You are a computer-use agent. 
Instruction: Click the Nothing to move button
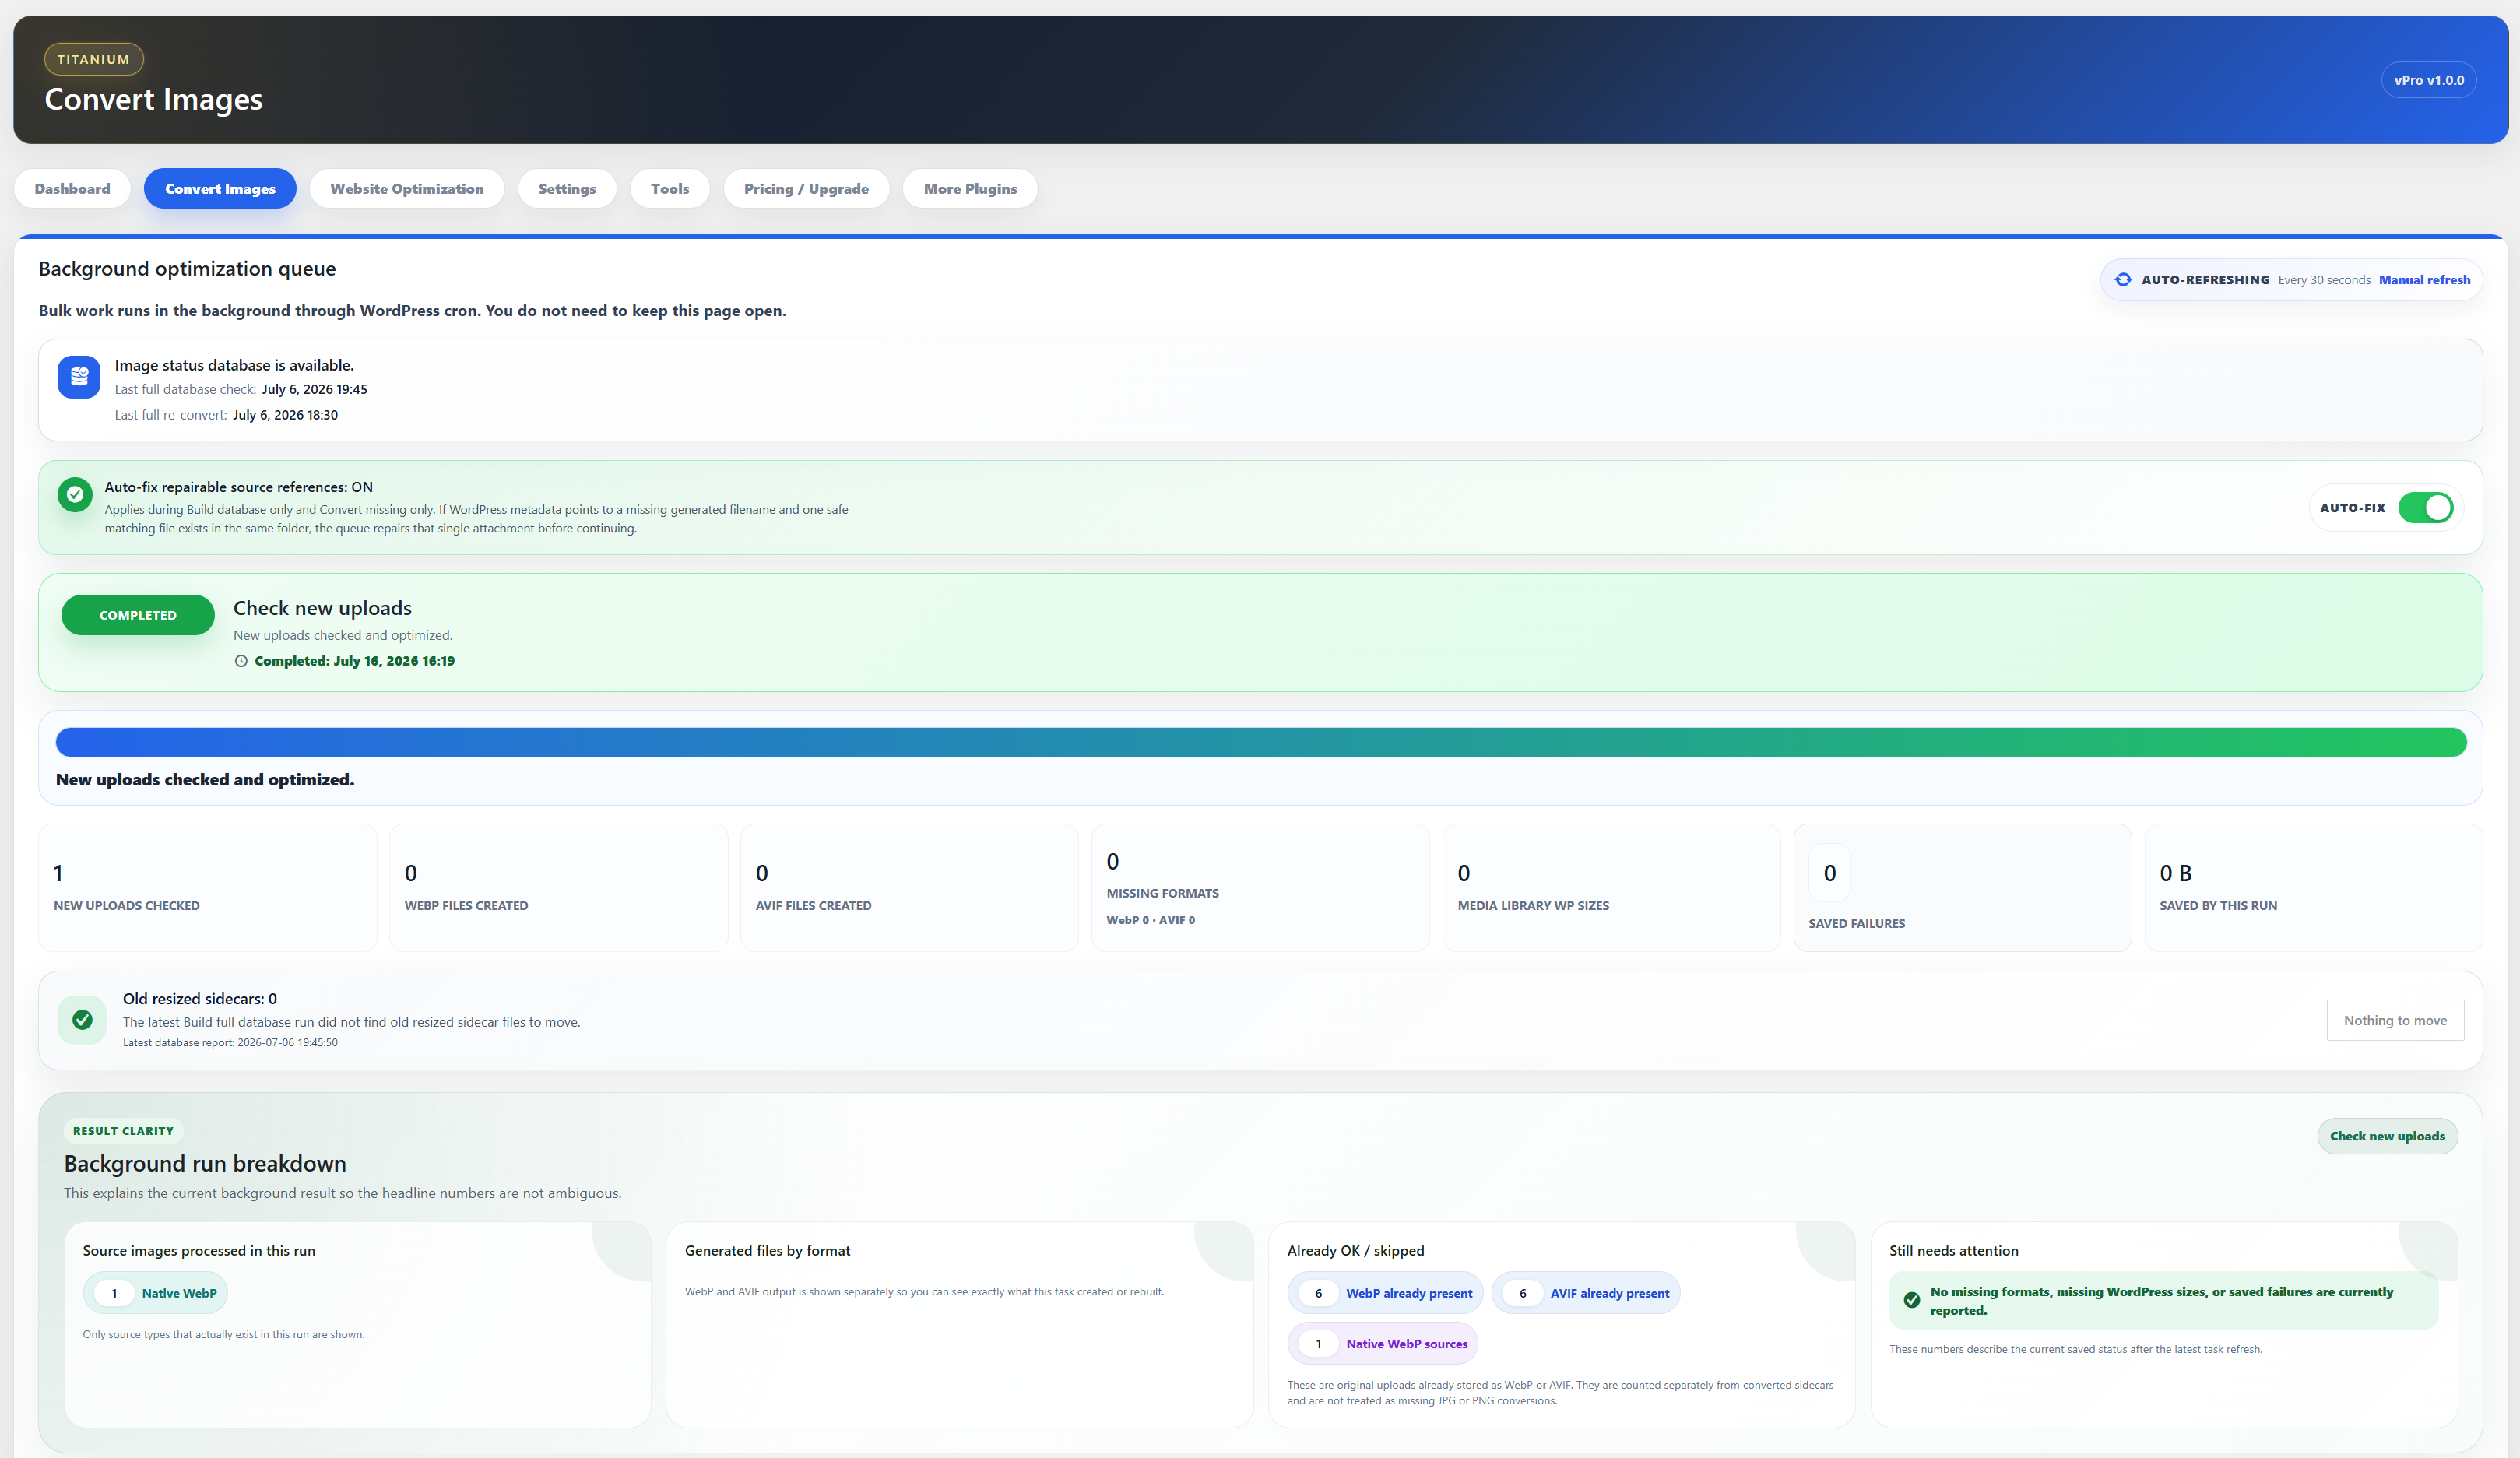point(2395,1020)
